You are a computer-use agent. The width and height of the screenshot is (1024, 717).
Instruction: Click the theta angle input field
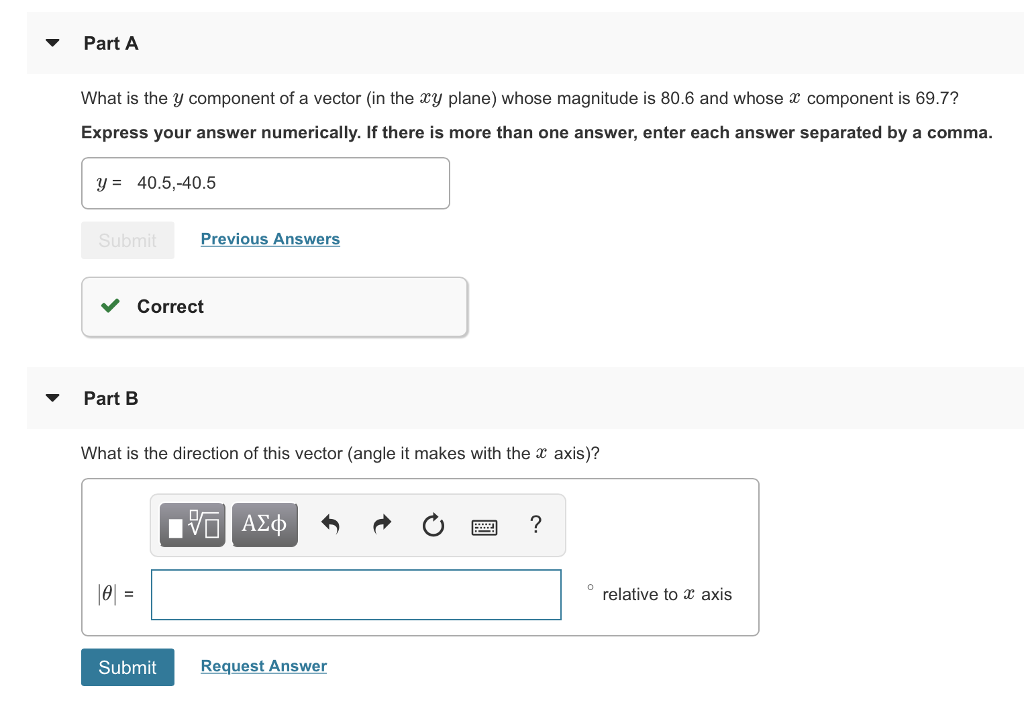(x=355, y=594)
